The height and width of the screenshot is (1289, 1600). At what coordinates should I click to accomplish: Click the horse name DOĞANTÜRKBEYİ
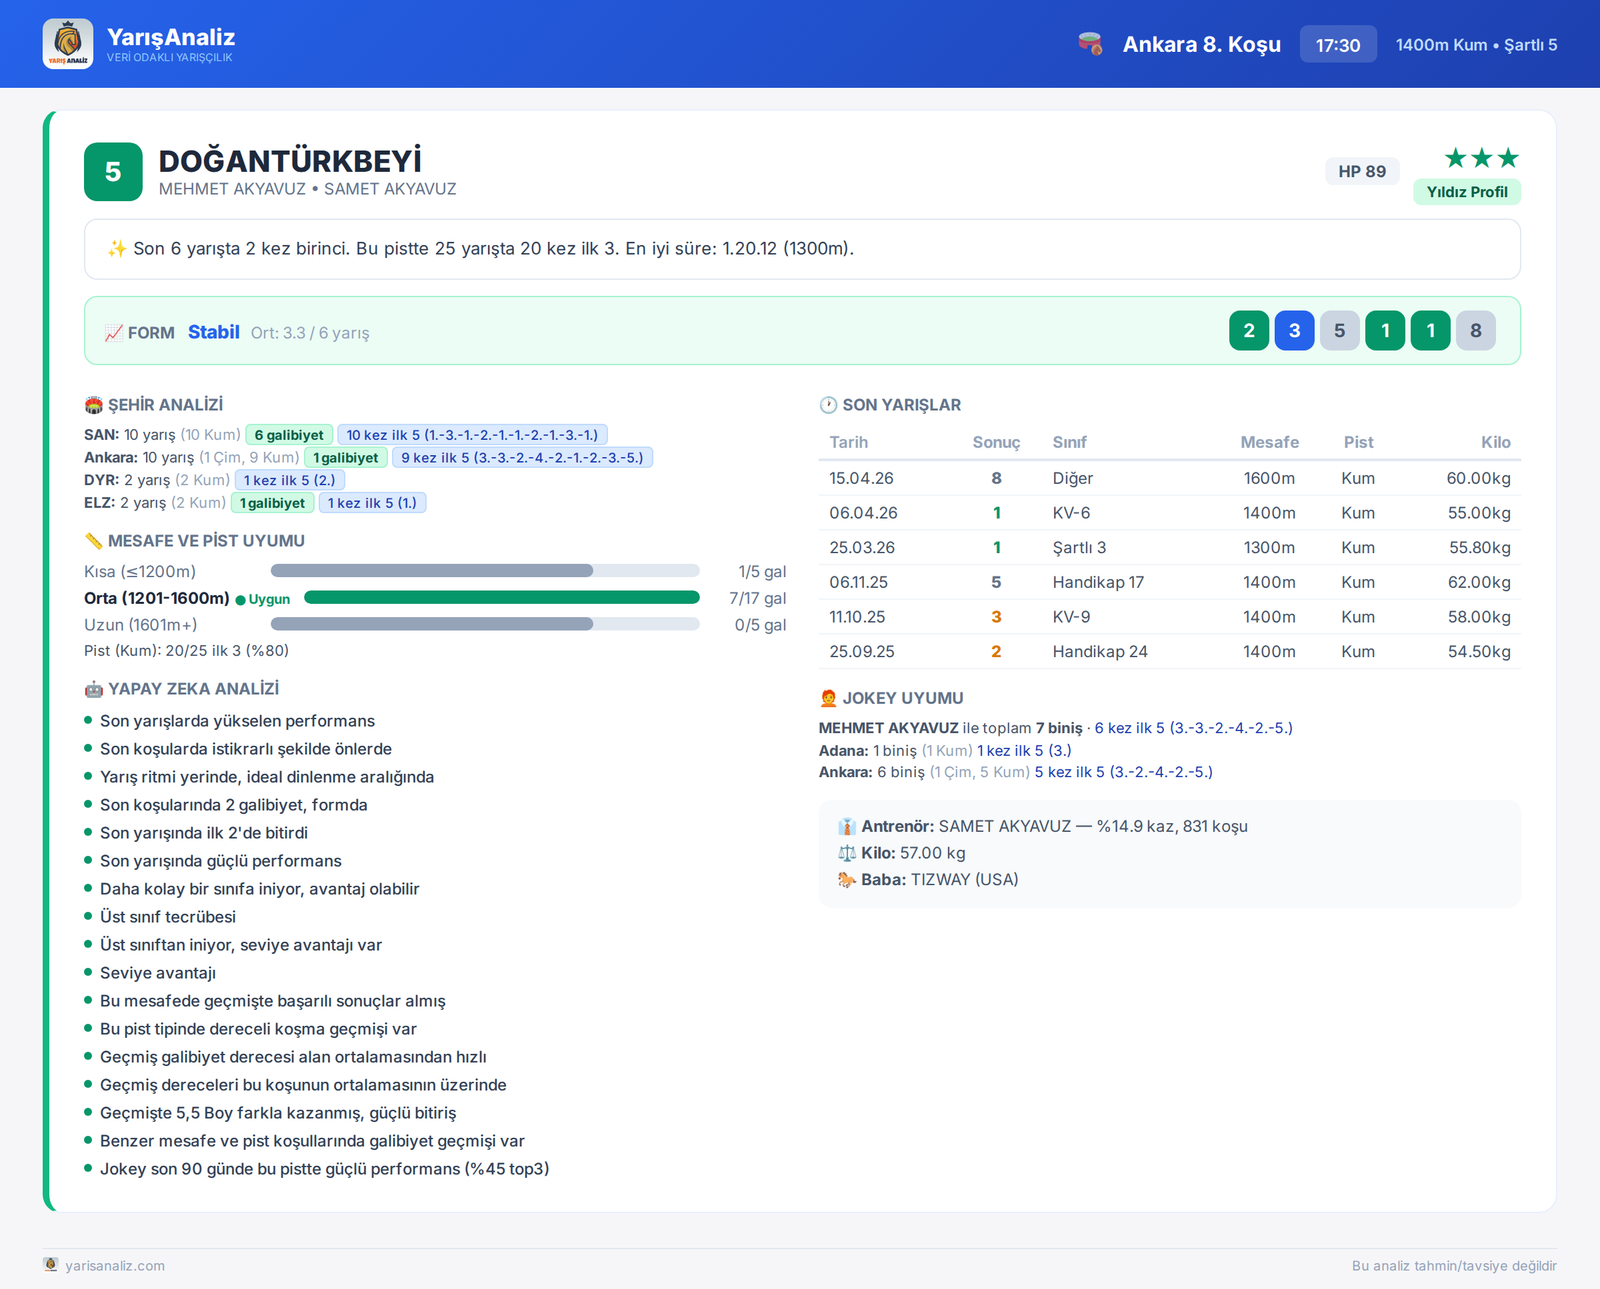(x=290, y=161)
